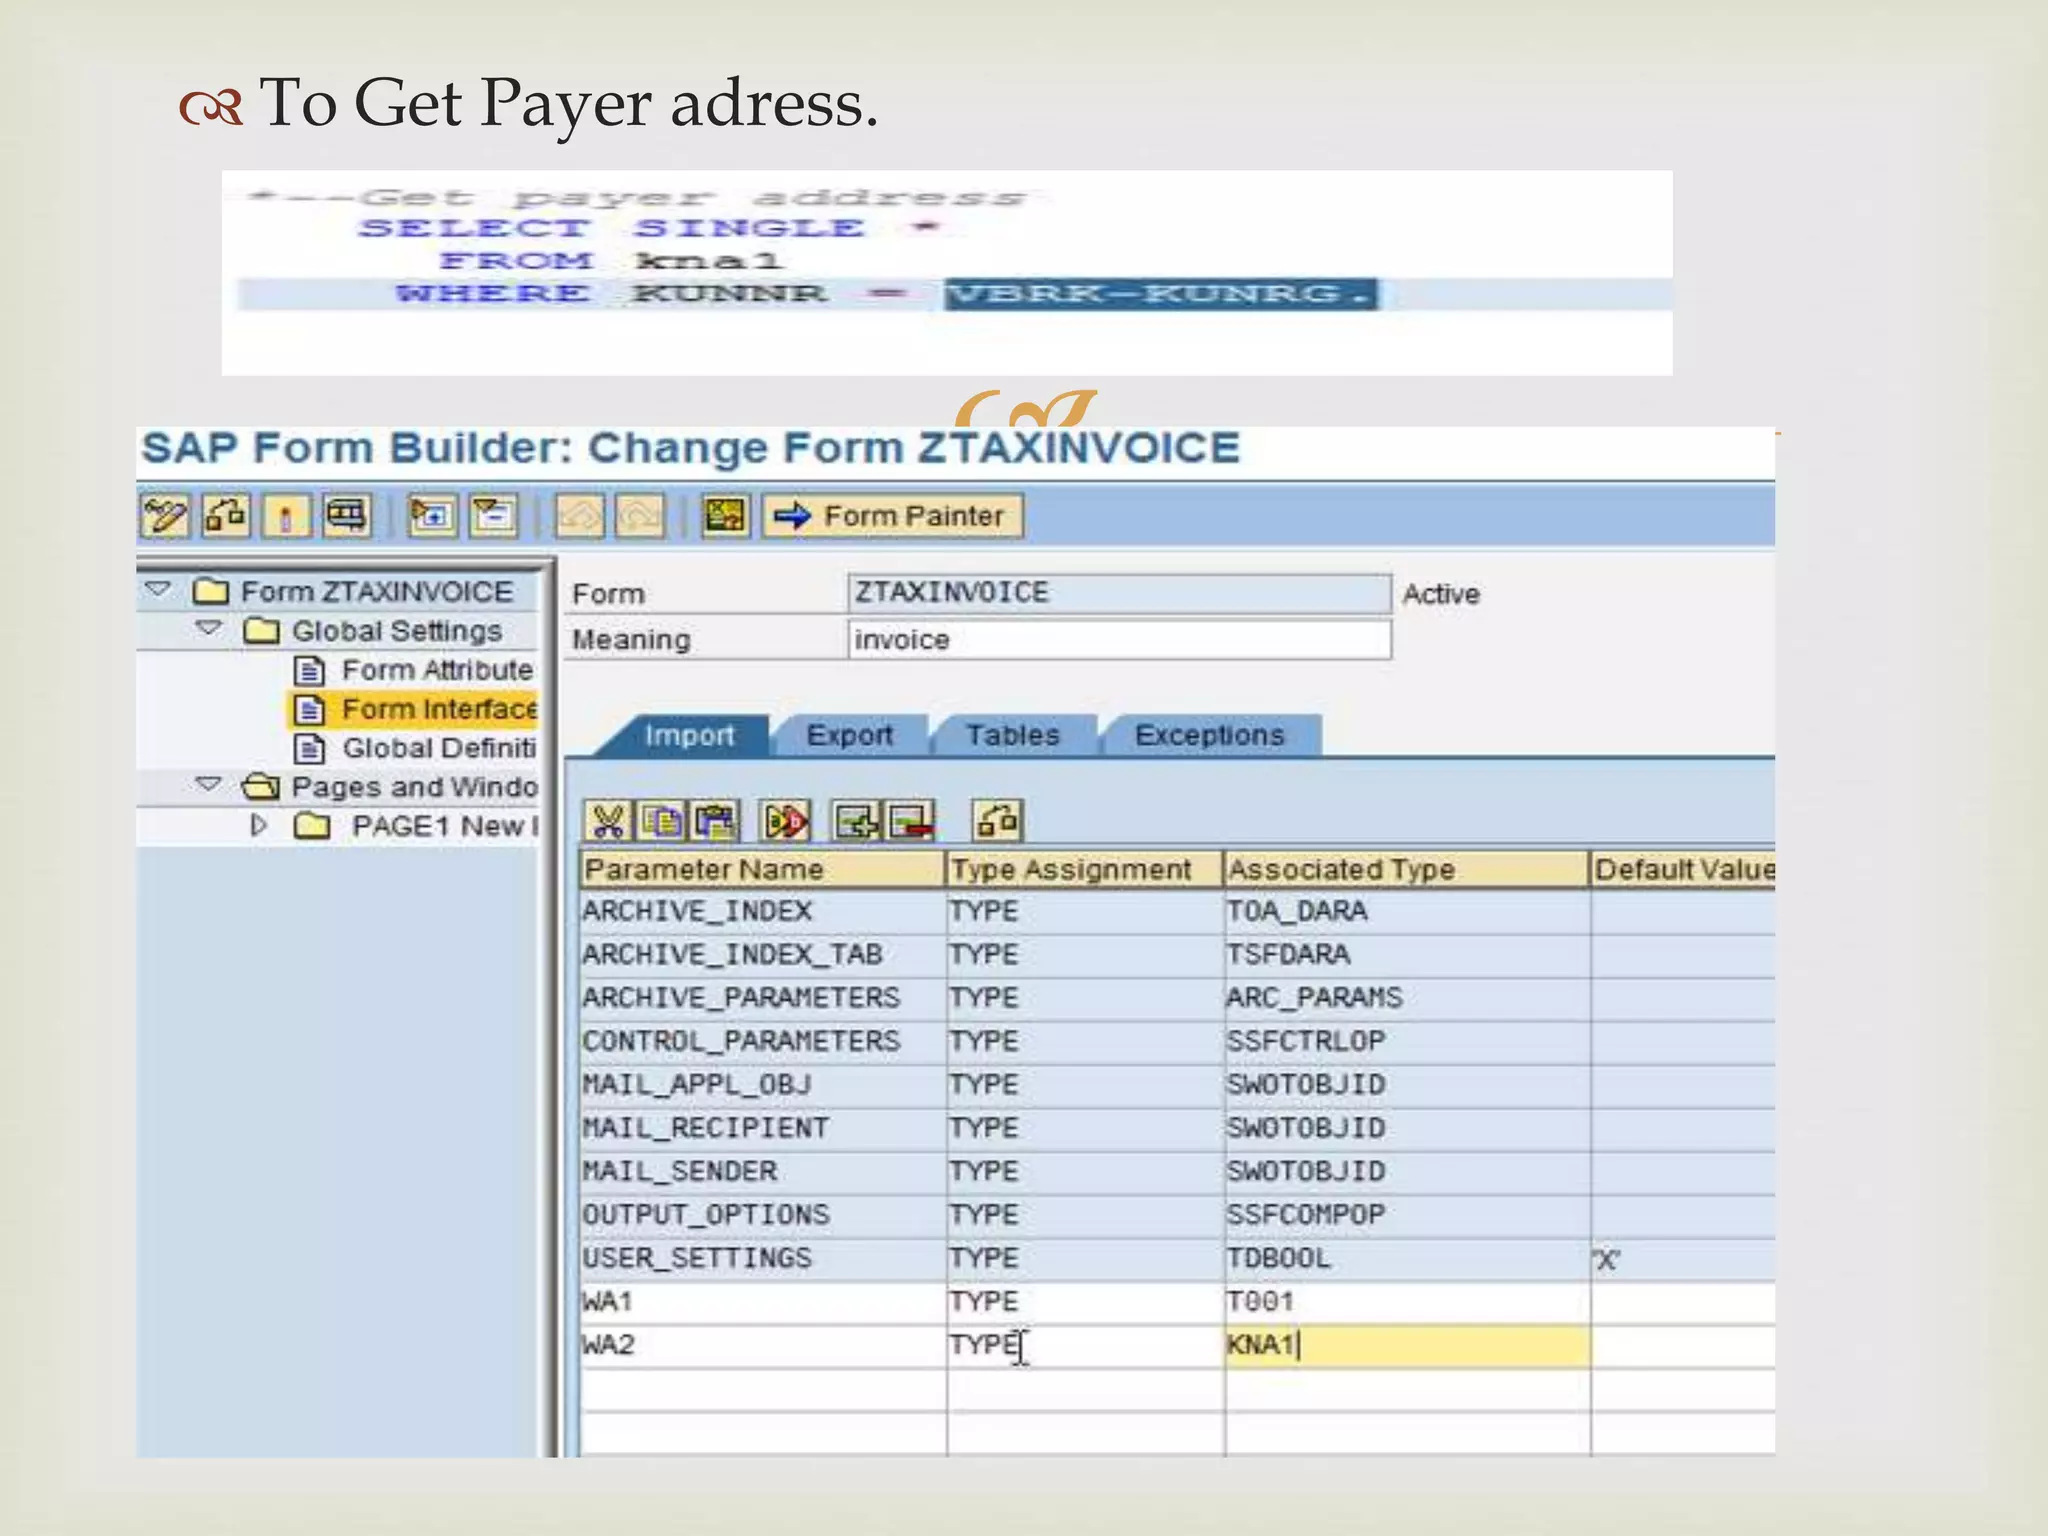Switch to the Export tab
Screen dimensions: 2048x1536
tap(849, 736)
